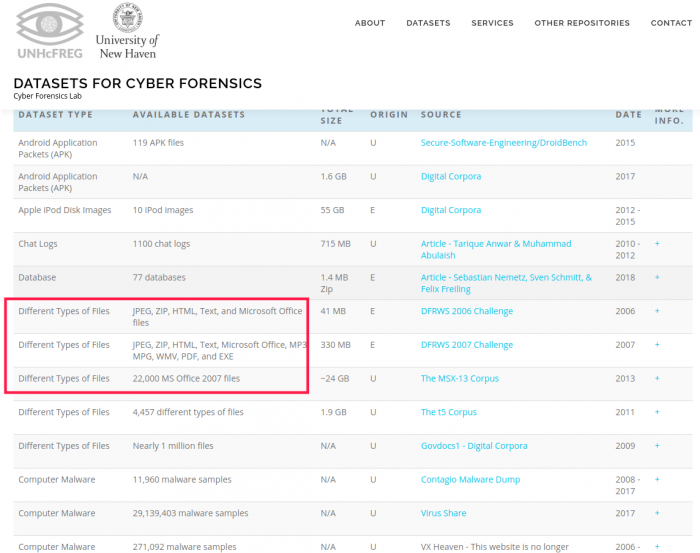
Task: Open the DFRWS 2007 Challenge link
Action: 467,345
